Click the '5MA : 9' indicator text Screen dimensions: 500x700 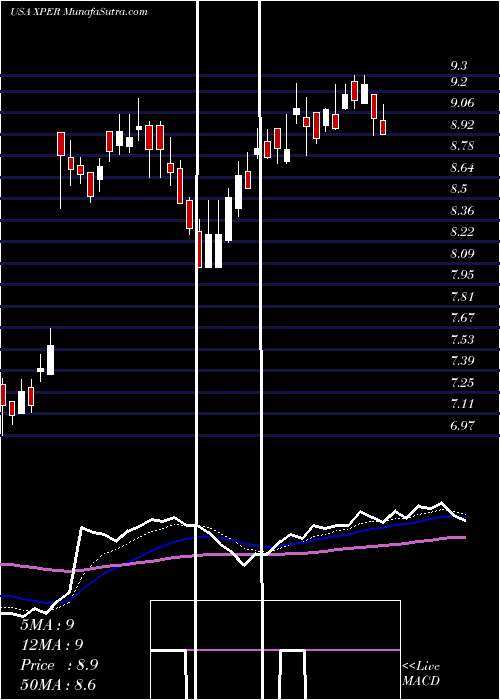[x=47, y=625]
